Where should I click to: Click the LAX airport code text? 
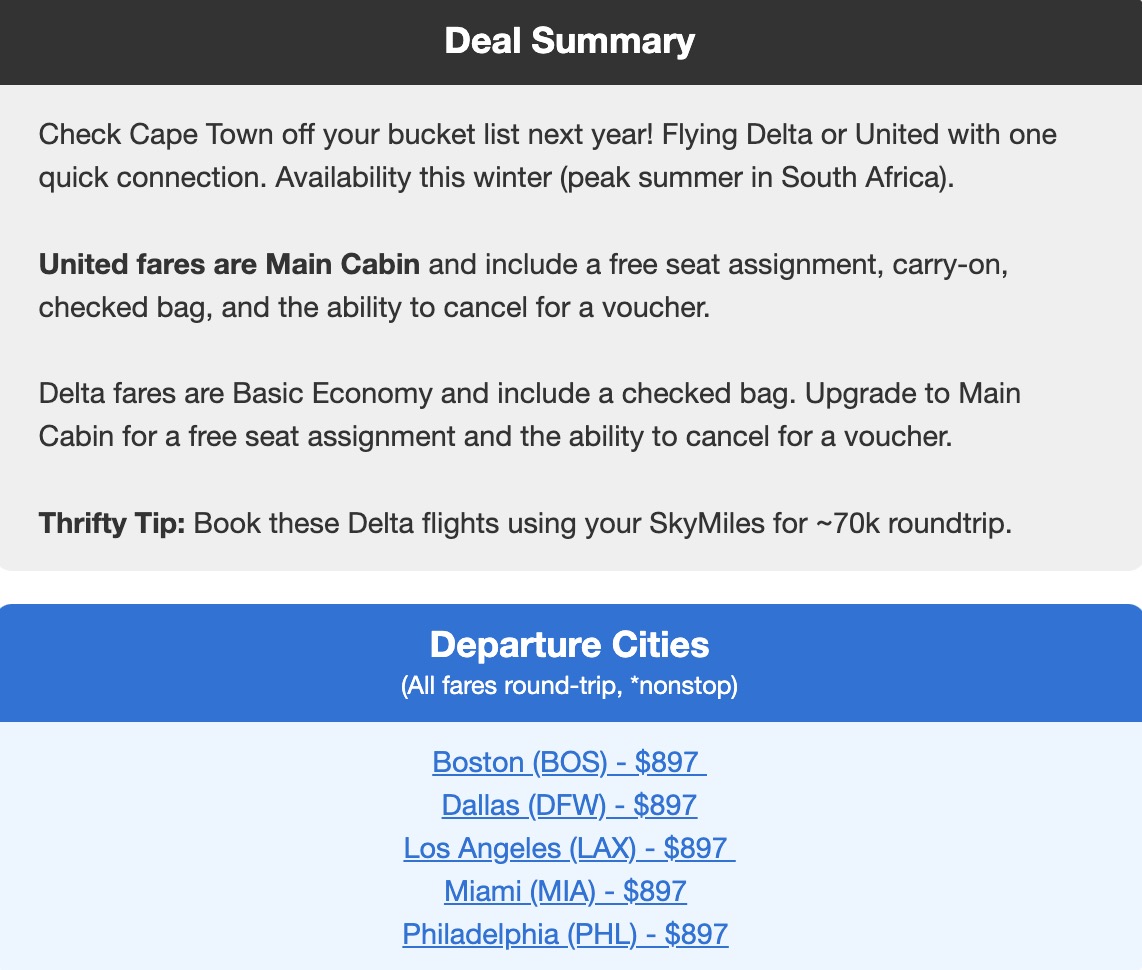[600, 848]
